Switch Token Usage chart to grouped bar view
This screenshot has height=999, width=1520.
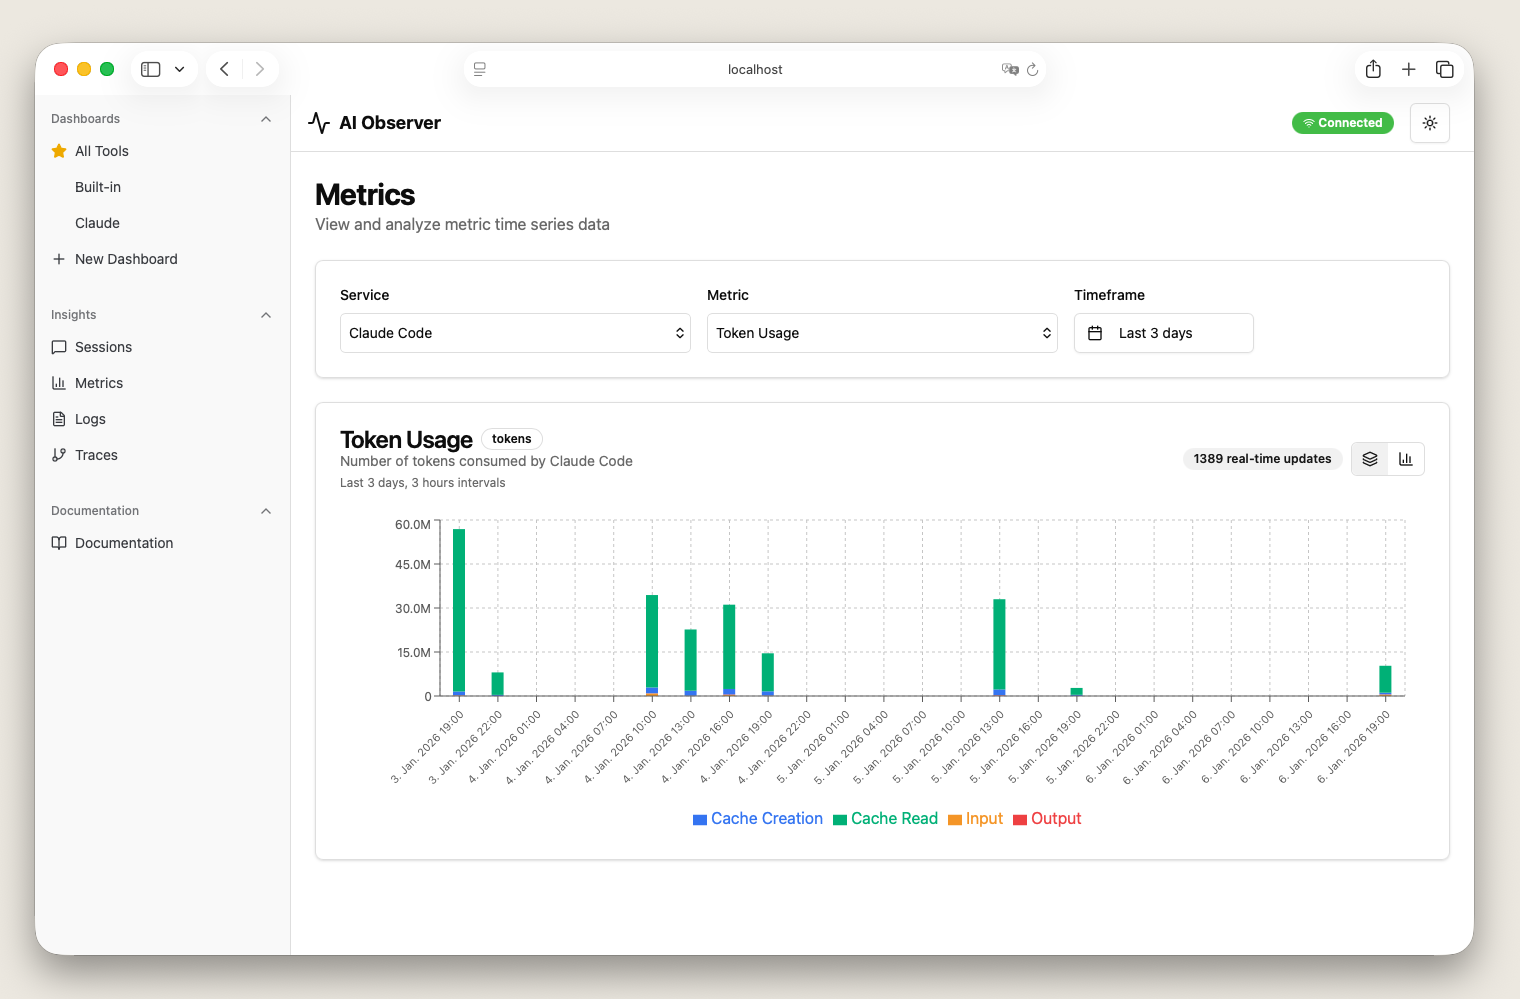(1406, 459)
